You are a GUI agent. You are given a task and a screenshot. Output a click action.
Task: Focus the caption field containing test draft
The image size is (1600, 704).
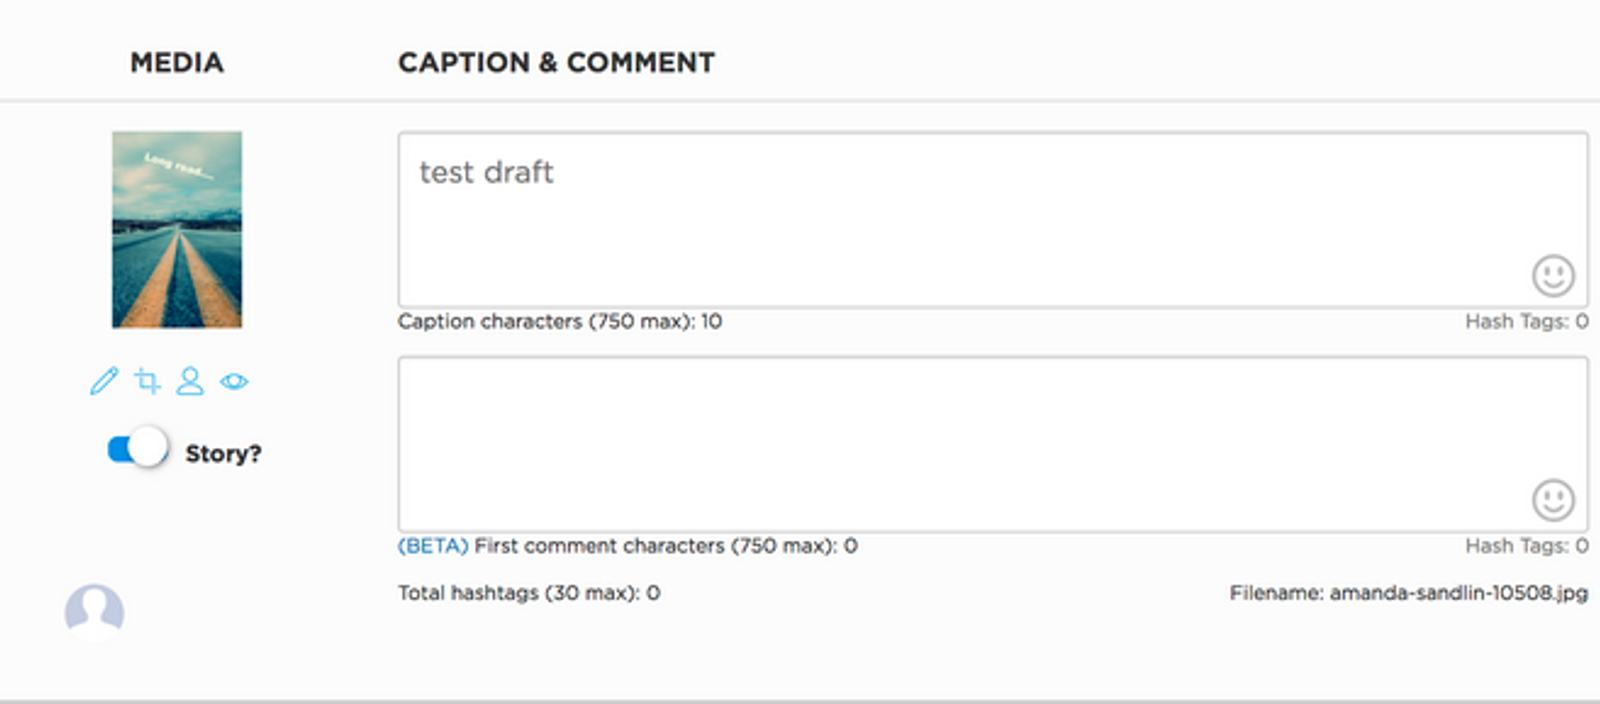tap(993, 219)
